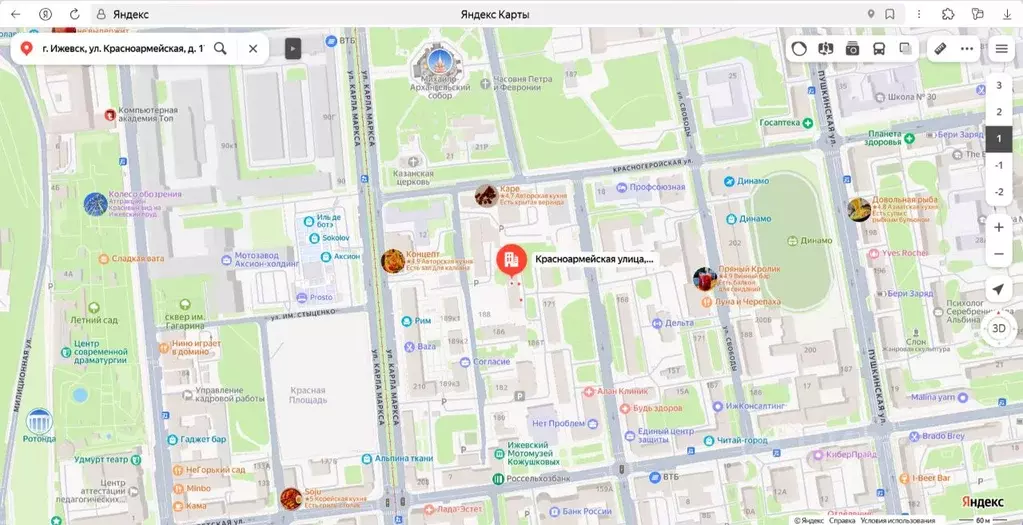Click the Красная Площадь label
Image resolution: width=1023 pixels, height=525 pixels.
coord(307,395)
